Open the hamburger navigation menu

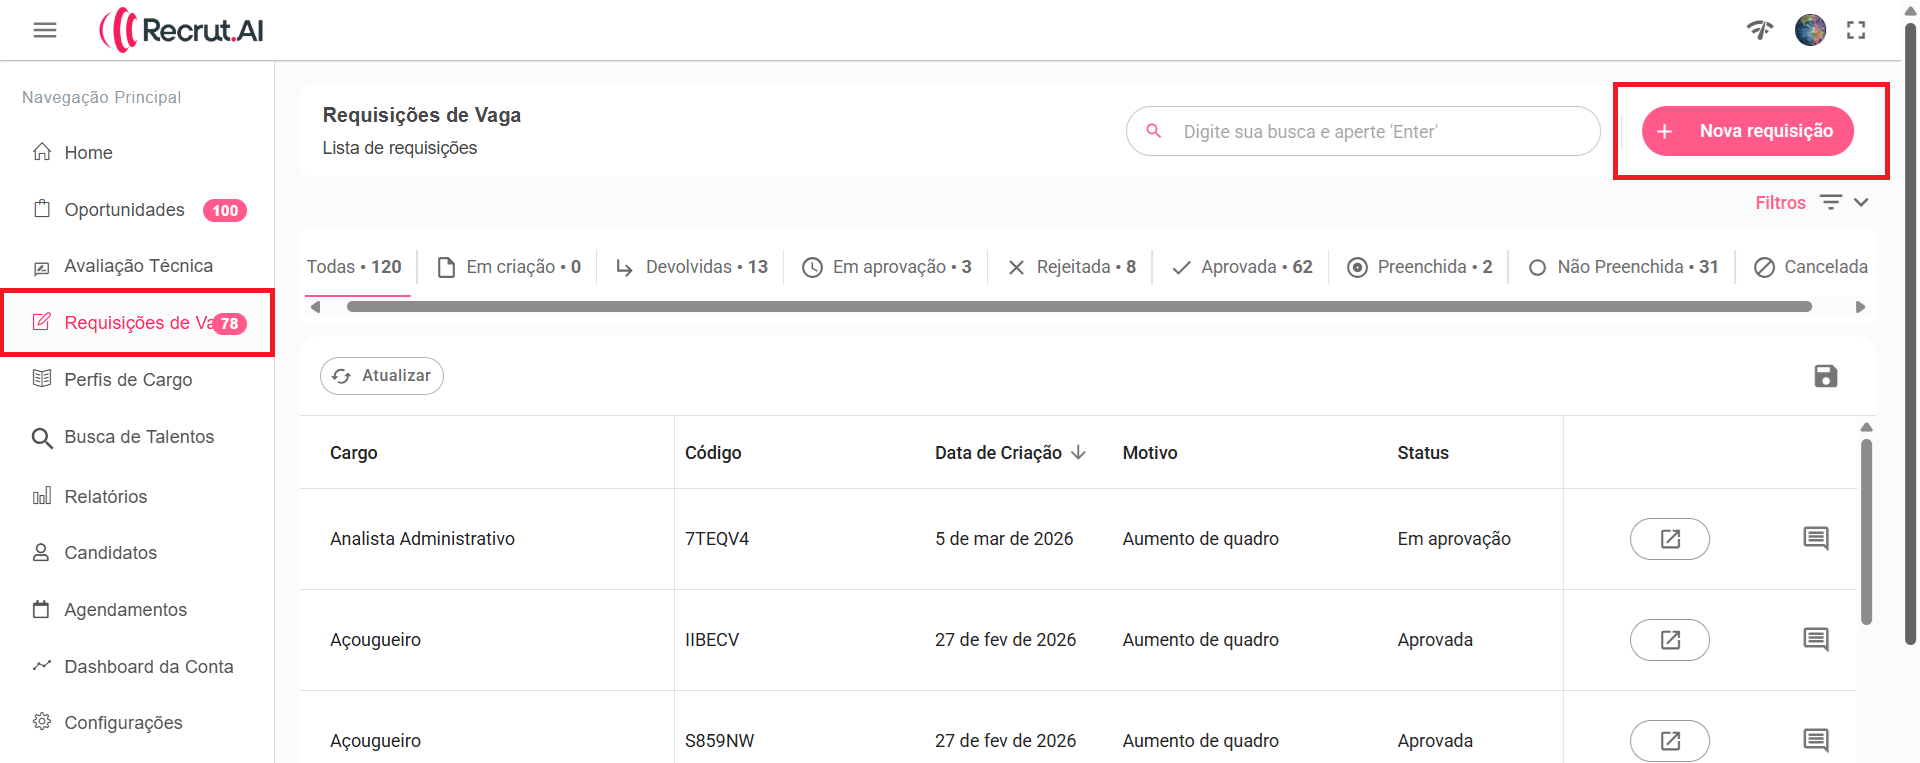coord(45,30)
